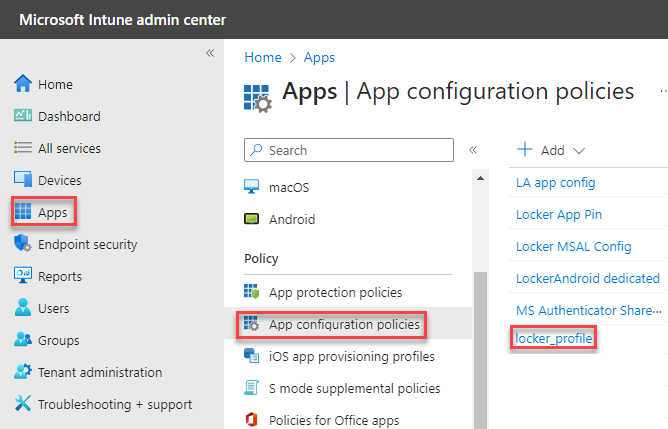Open the Policies for Office apps icon
668x429 pixels.
tap(251, 420)
